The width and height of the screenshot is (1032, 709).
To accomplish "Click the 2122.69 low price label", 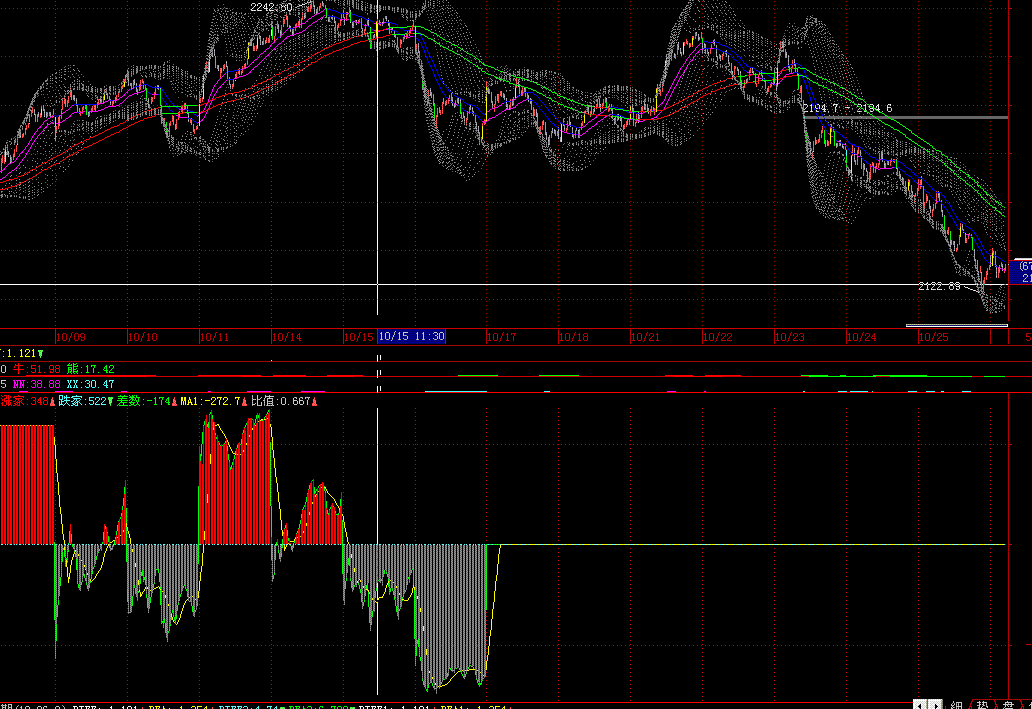I will point(939,286).
